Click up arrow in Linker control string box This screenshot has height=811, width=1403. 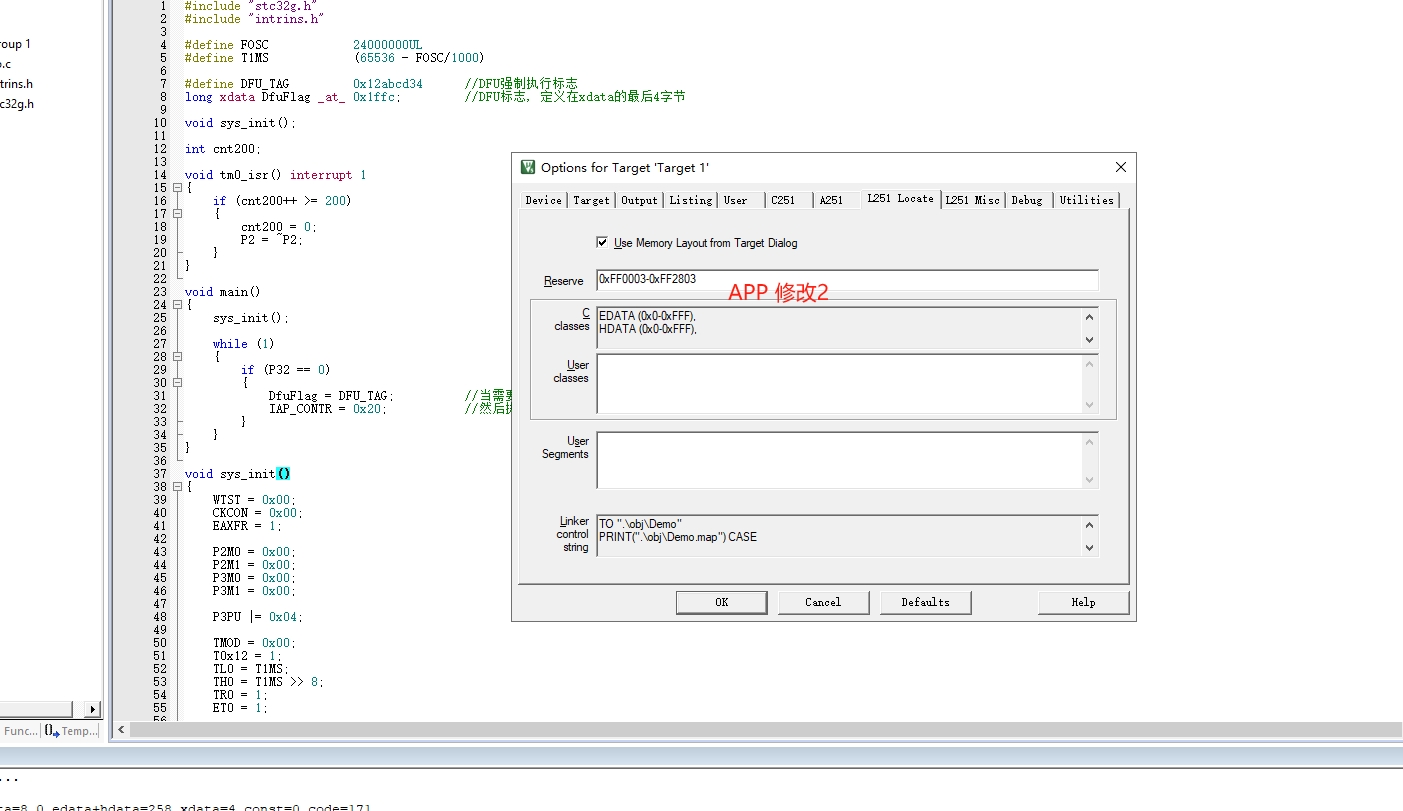click(x=1089, y=525)
